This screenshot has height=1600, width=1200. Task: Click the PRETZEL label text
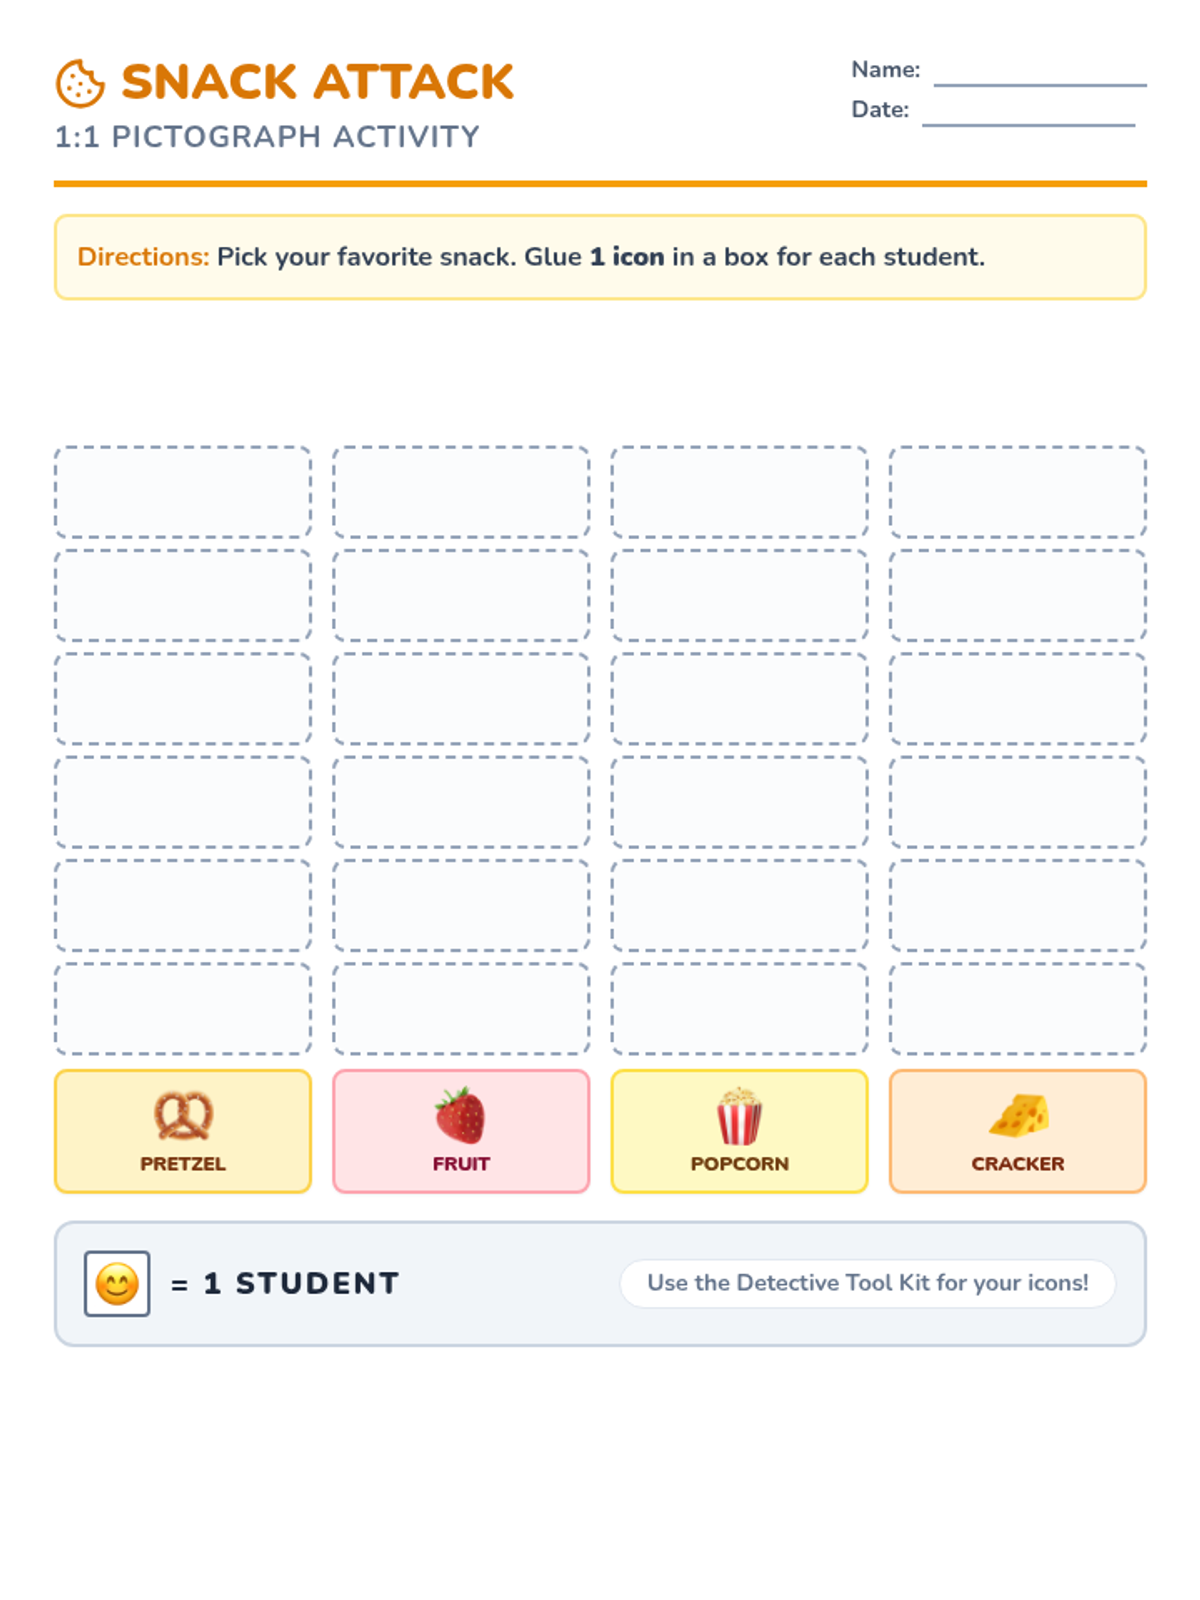[183, 1164]
